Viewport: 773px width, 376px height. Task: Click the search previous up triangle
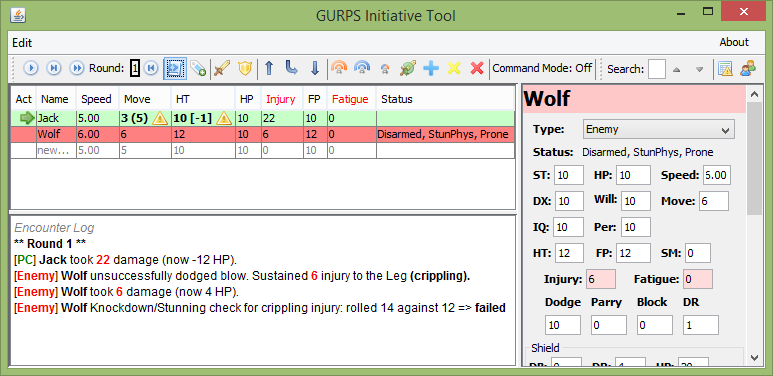point(676,69)
